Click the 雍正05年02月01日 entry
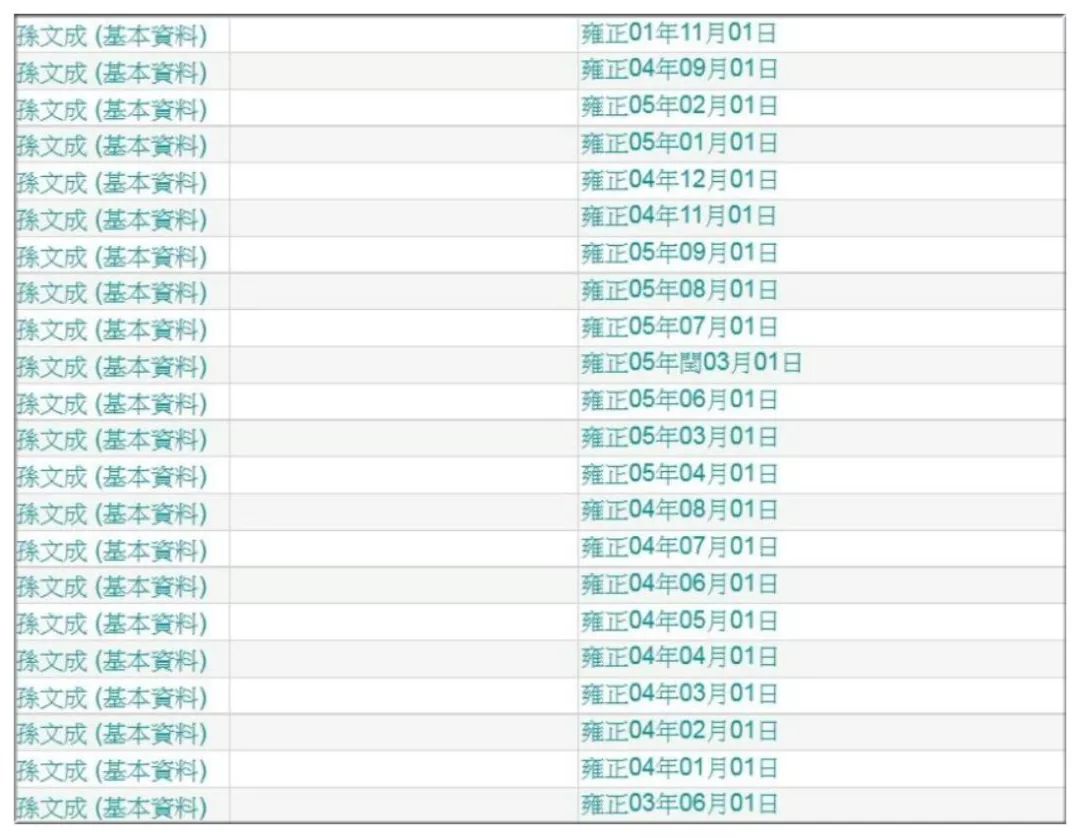The image size is (1080, 838). [x=678, y=107]
